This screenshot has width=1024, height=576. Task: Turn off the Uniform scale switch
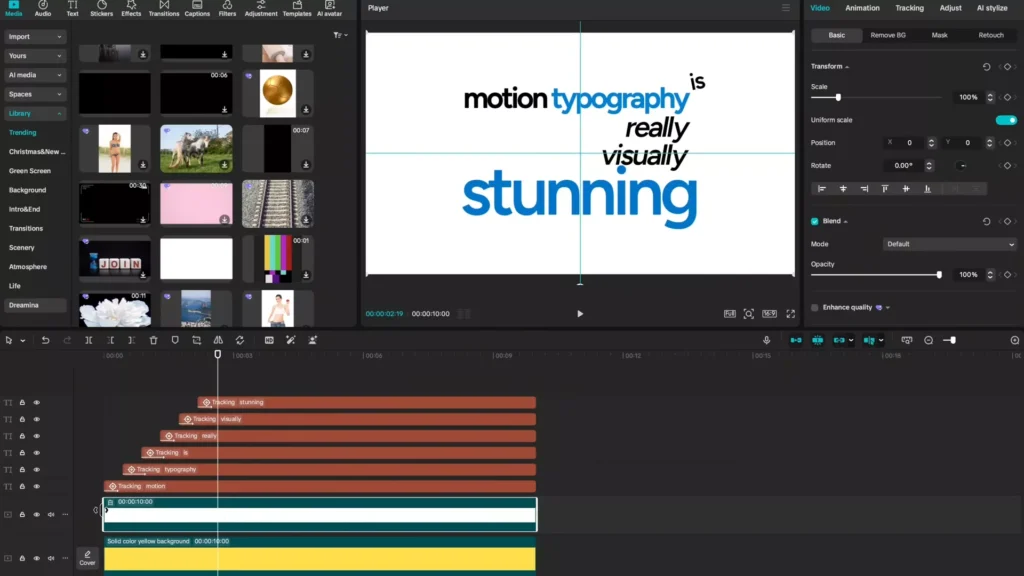click(x=1005, y=120)
